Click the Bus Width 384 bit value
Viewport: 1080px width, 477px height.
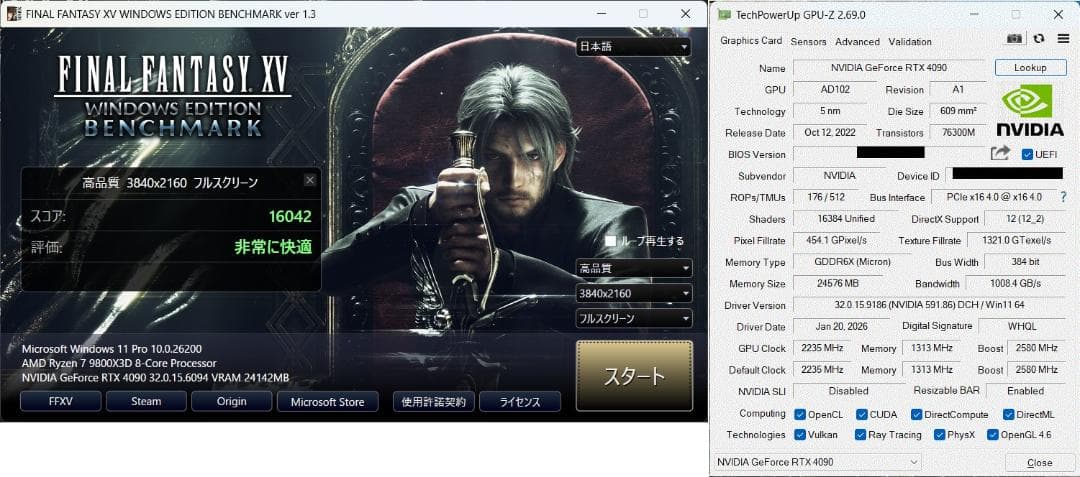(1024, 262)
